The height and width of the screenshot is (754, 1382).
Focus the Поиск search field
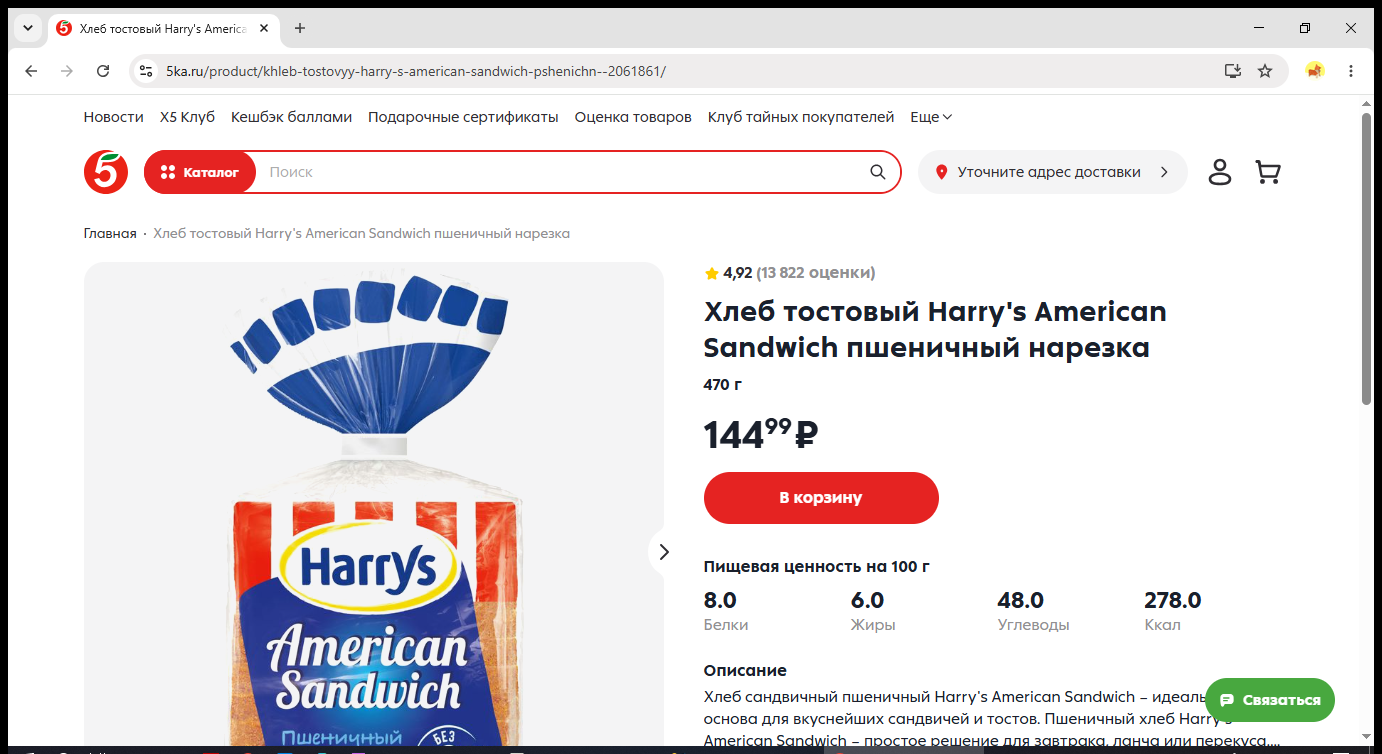point(560,172)
